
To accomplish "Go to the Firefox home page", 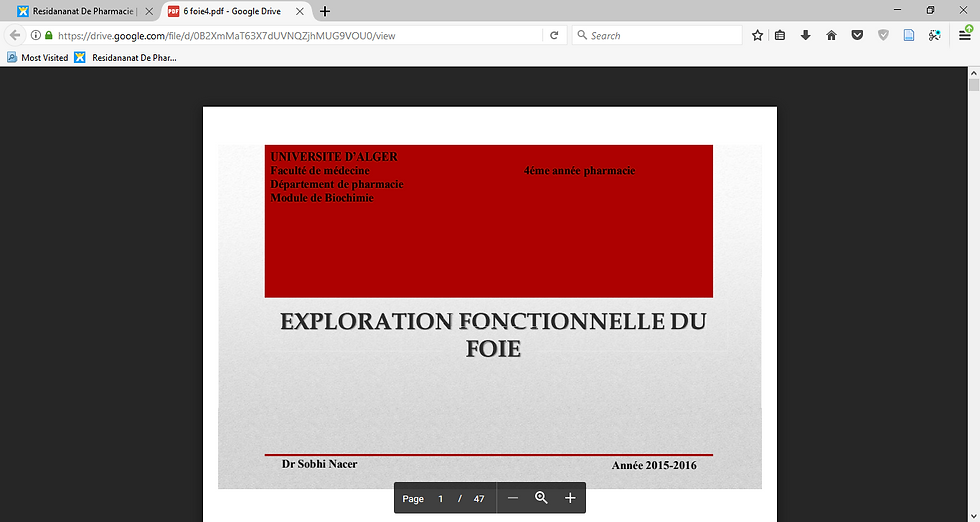I will click(x=831, y=36).
